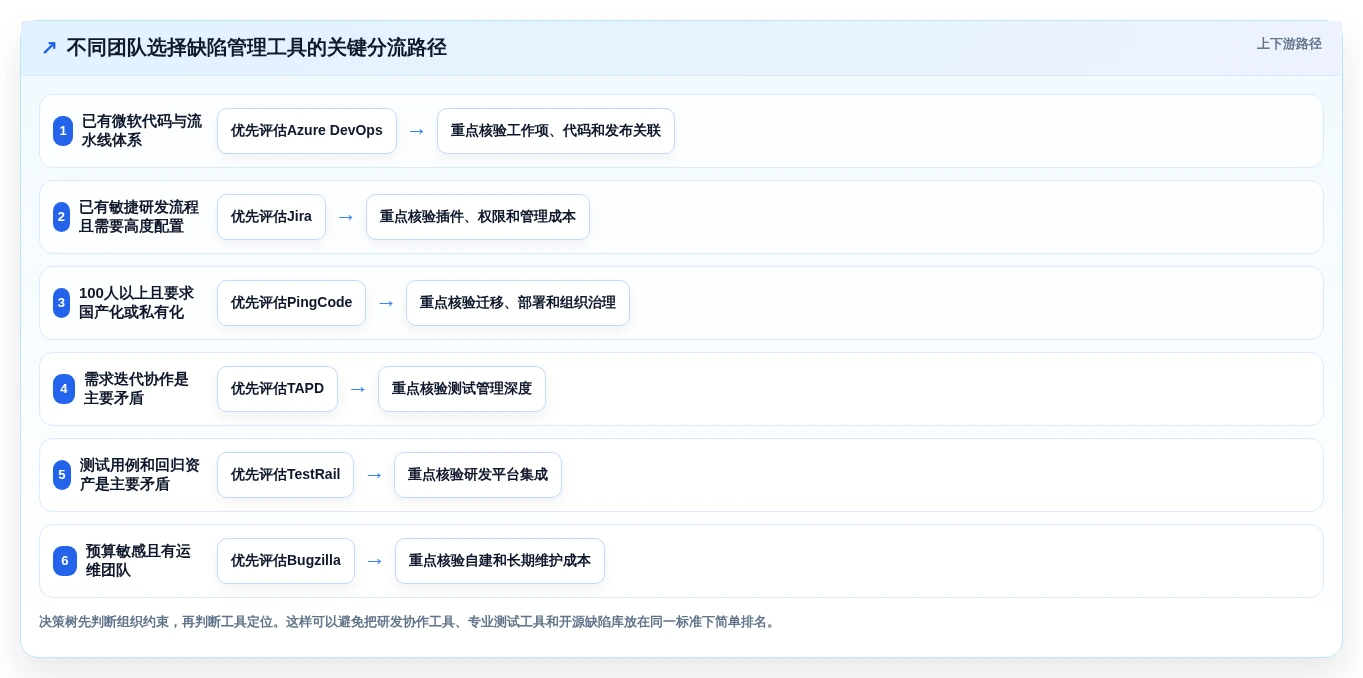
Task: Select the 优先评估Jira box
Action: point(271,217)
